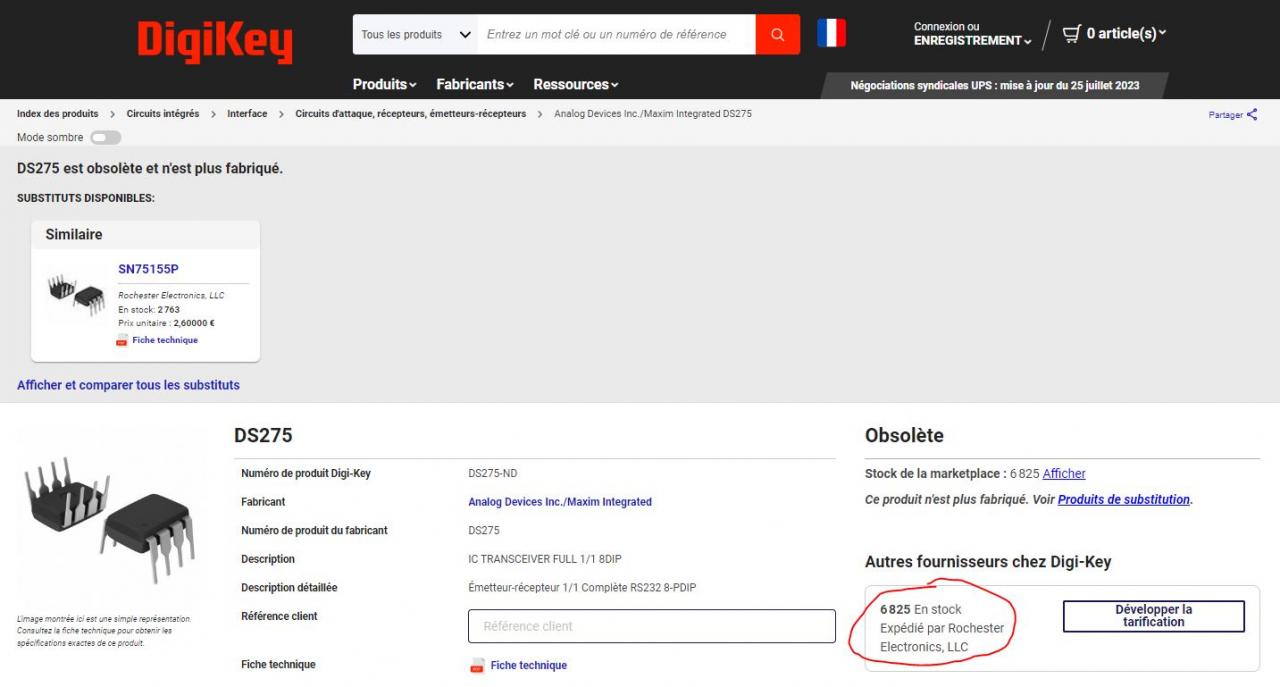Viewport: 1280px width, 687px height.
Task: Expand the Ressources menu
Action: tap(576, 85)
